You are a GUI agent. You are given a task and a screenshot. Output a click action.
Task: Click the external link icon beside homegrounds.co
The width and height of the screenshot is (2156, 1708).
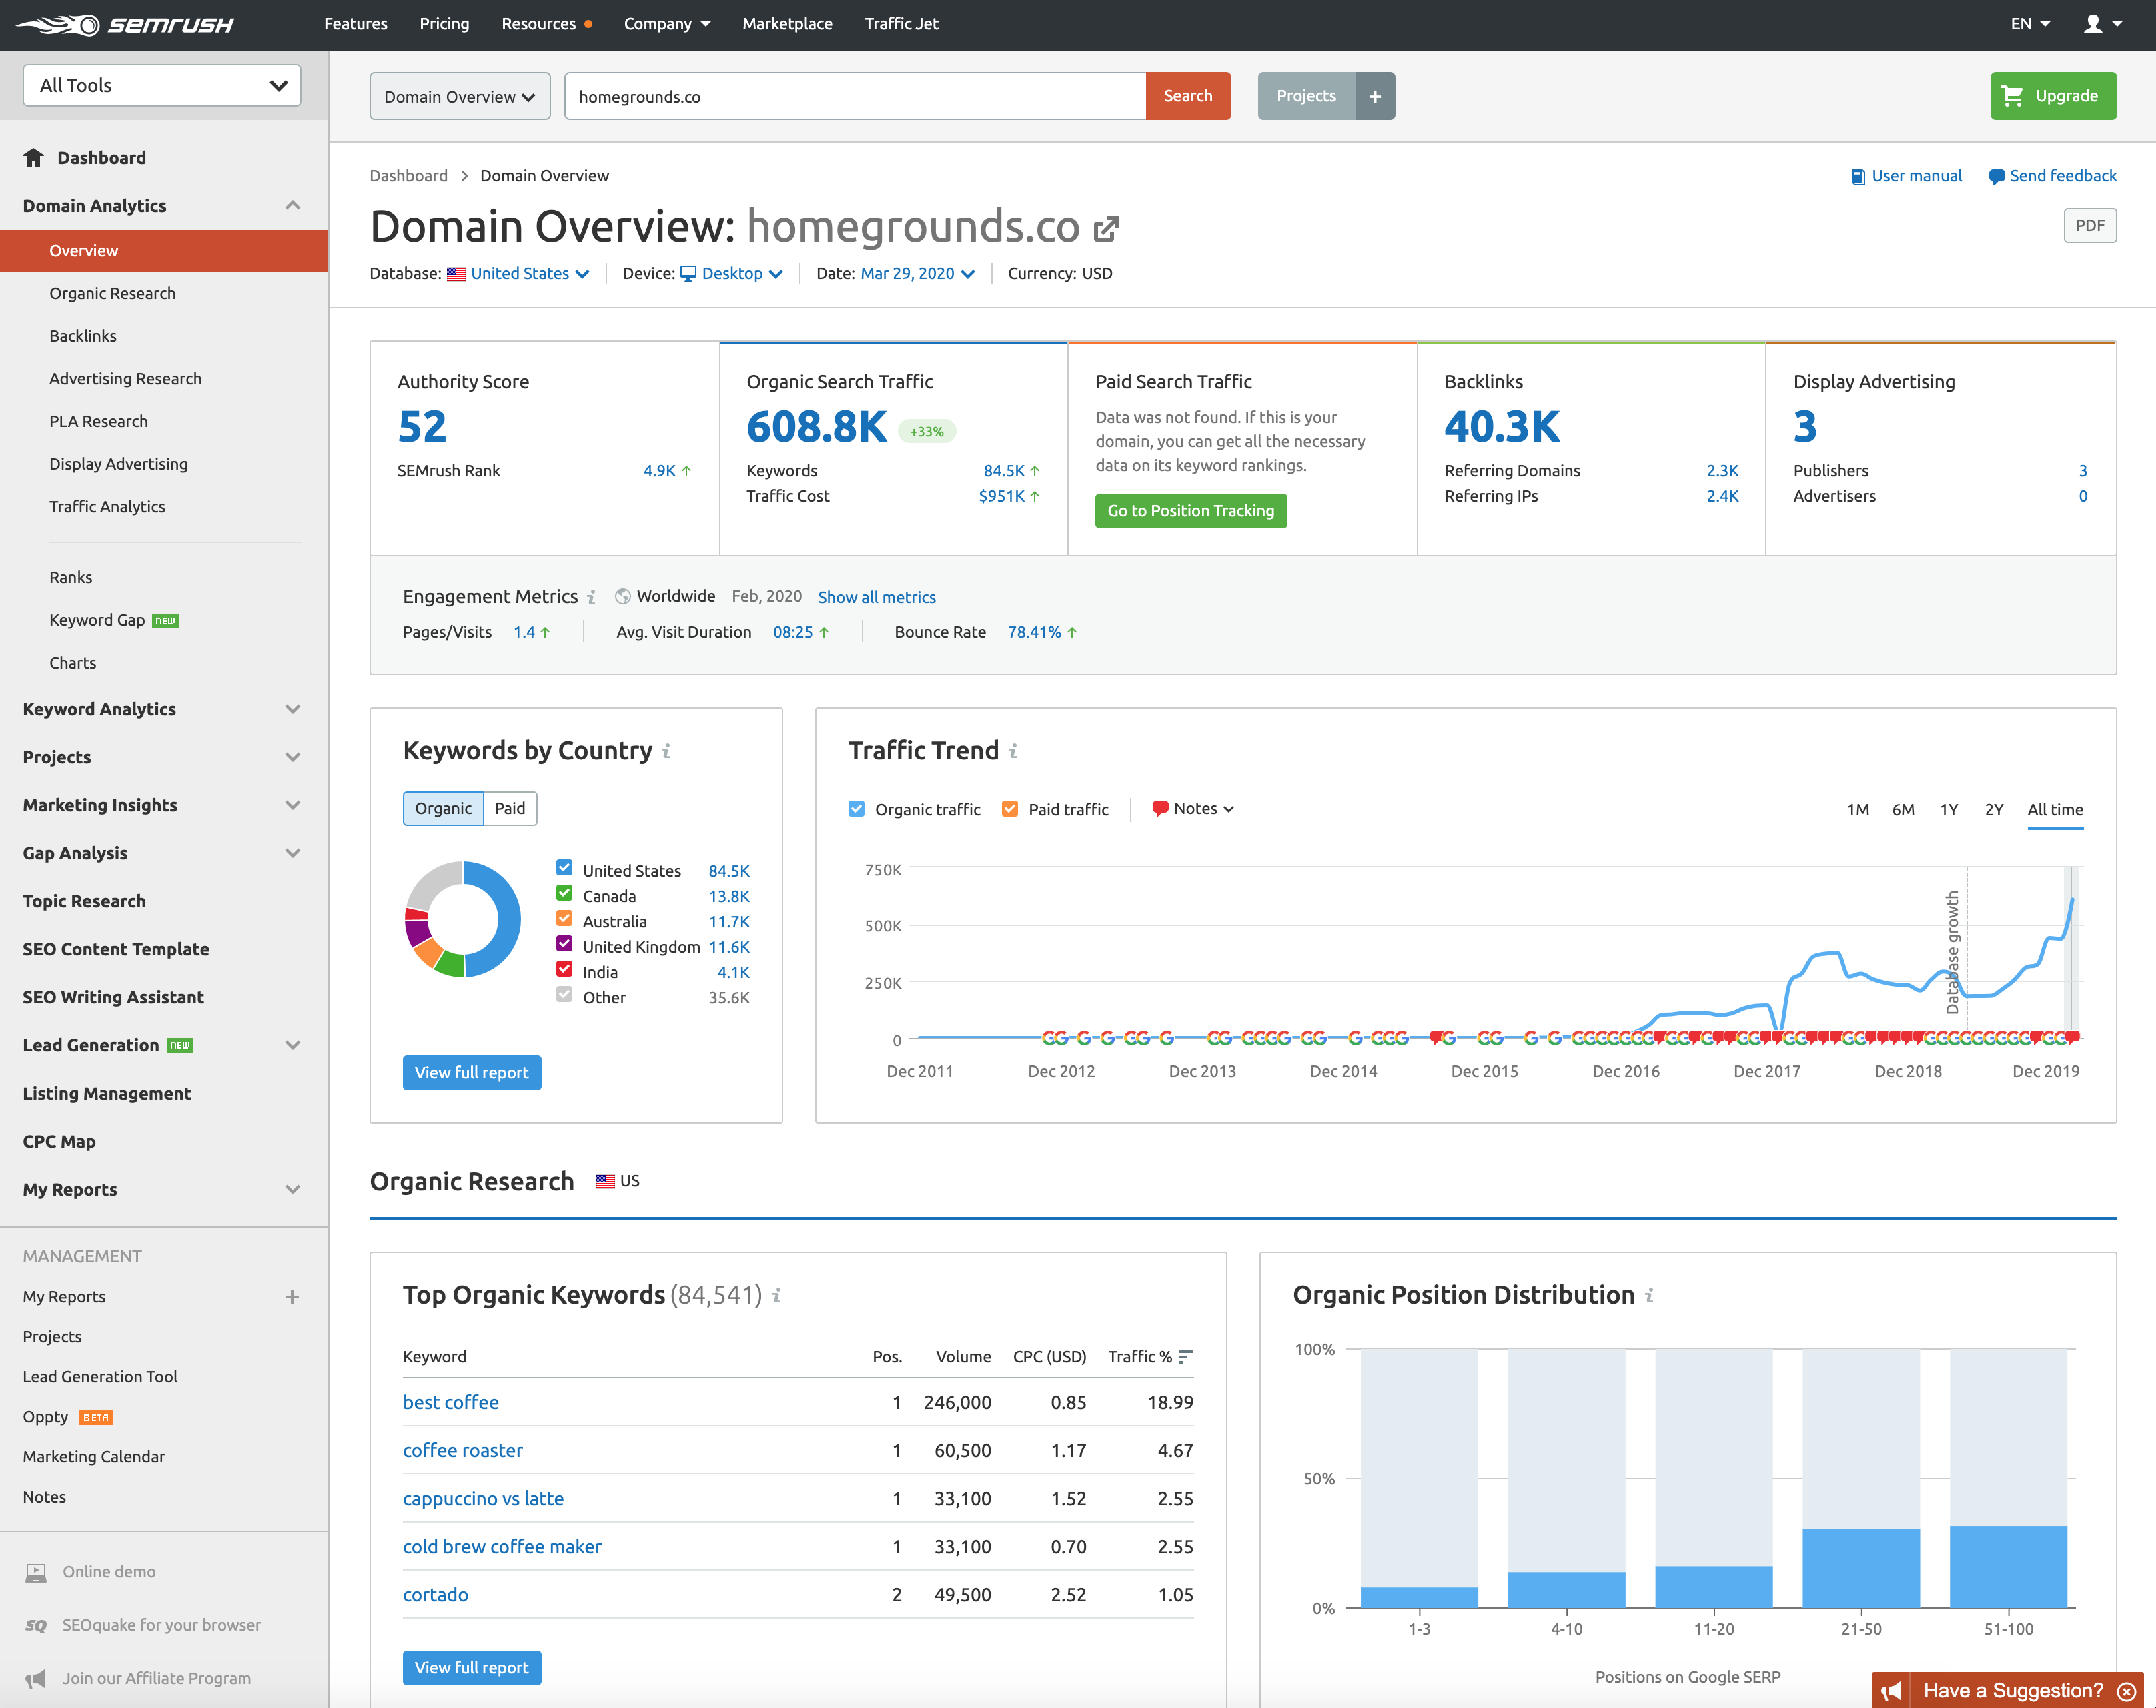pyautogui.click(x=1106, y=229)
